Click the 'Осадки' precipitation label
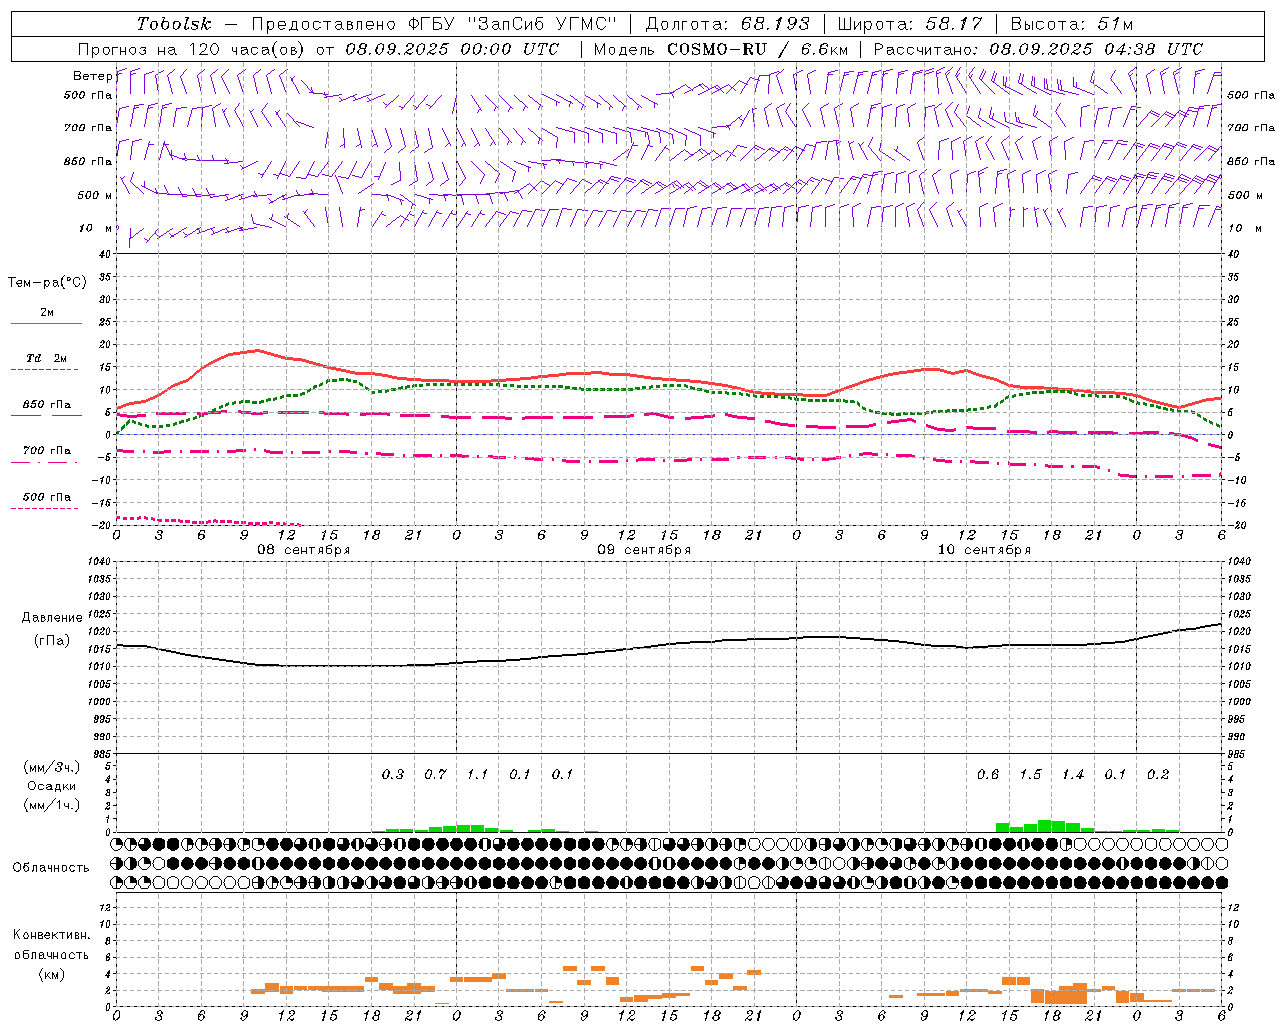Image resolution: width=1280 pixels, height=1024 pixels. point(51,786)
